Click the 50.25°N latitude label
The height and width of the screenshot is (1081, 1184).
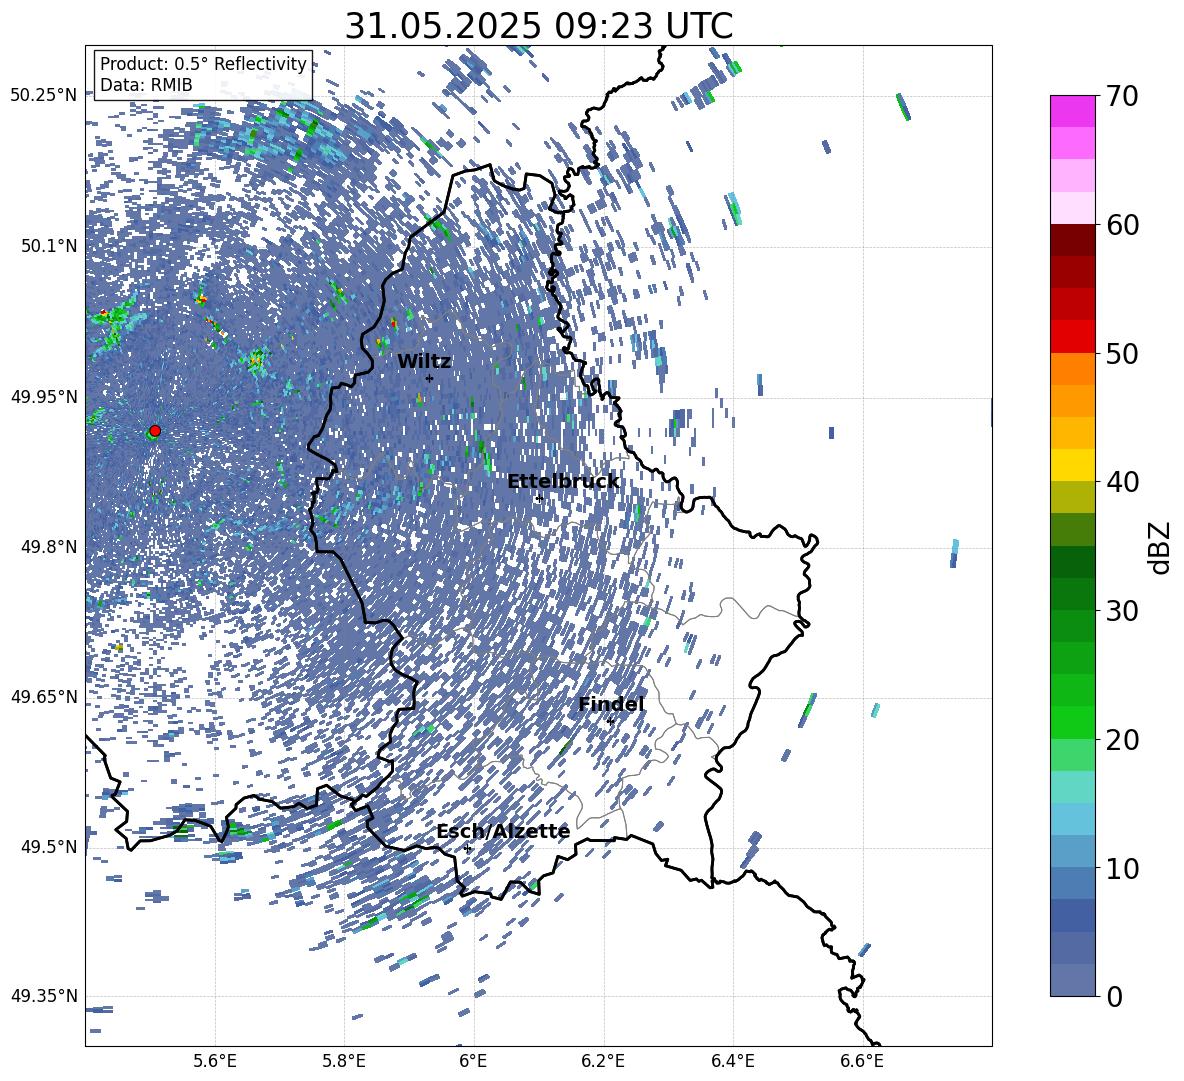point(44,96)
